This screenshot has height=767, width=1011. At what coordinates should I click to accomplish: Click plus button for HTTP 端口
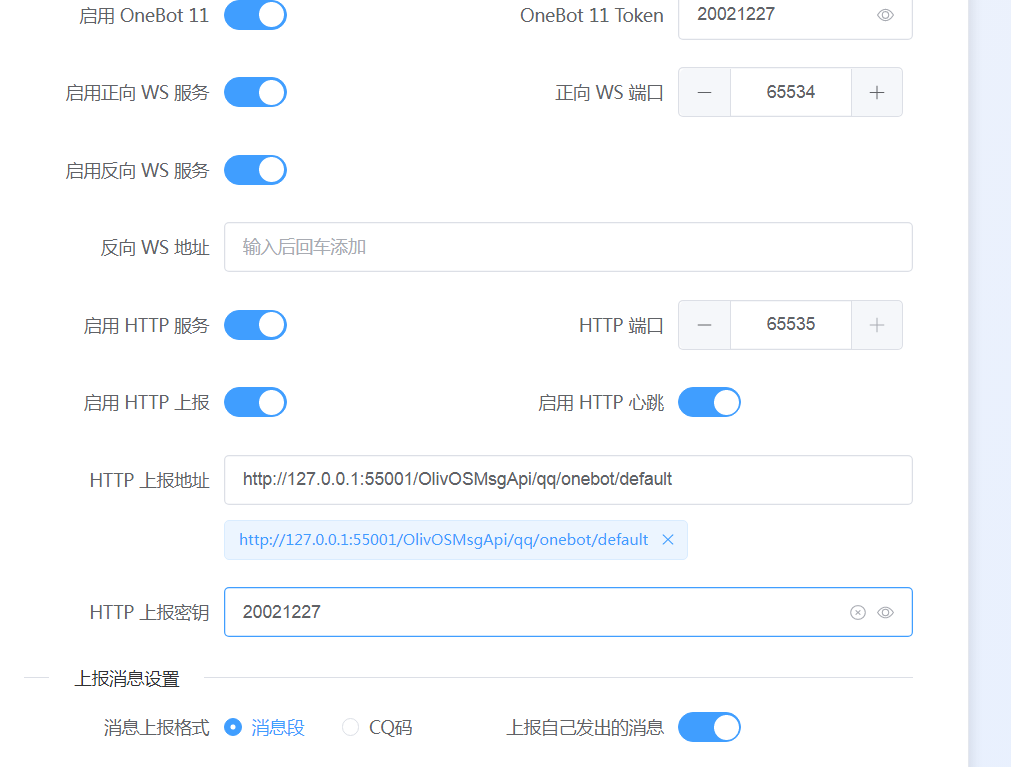(x=877, y=325)
